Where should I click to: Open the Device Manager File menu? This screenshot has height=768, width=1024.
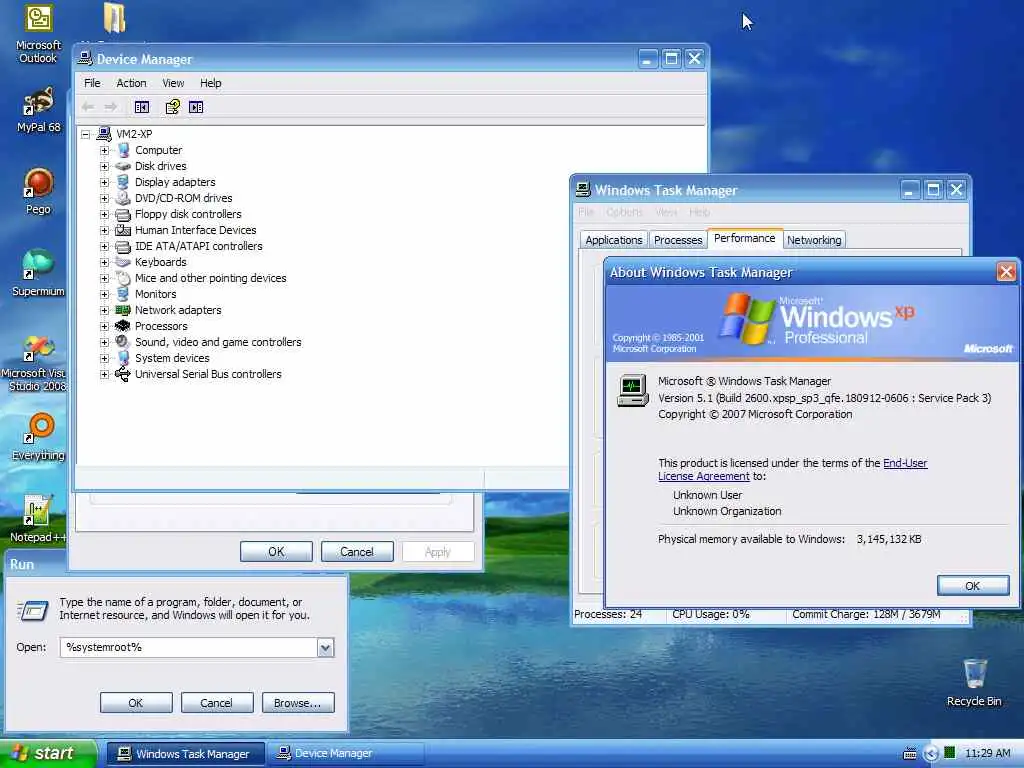point(92,83)
